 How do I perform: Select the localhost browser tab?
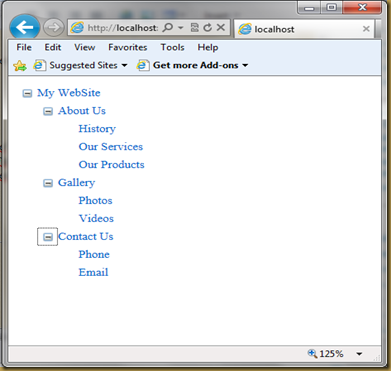point(304,29)
